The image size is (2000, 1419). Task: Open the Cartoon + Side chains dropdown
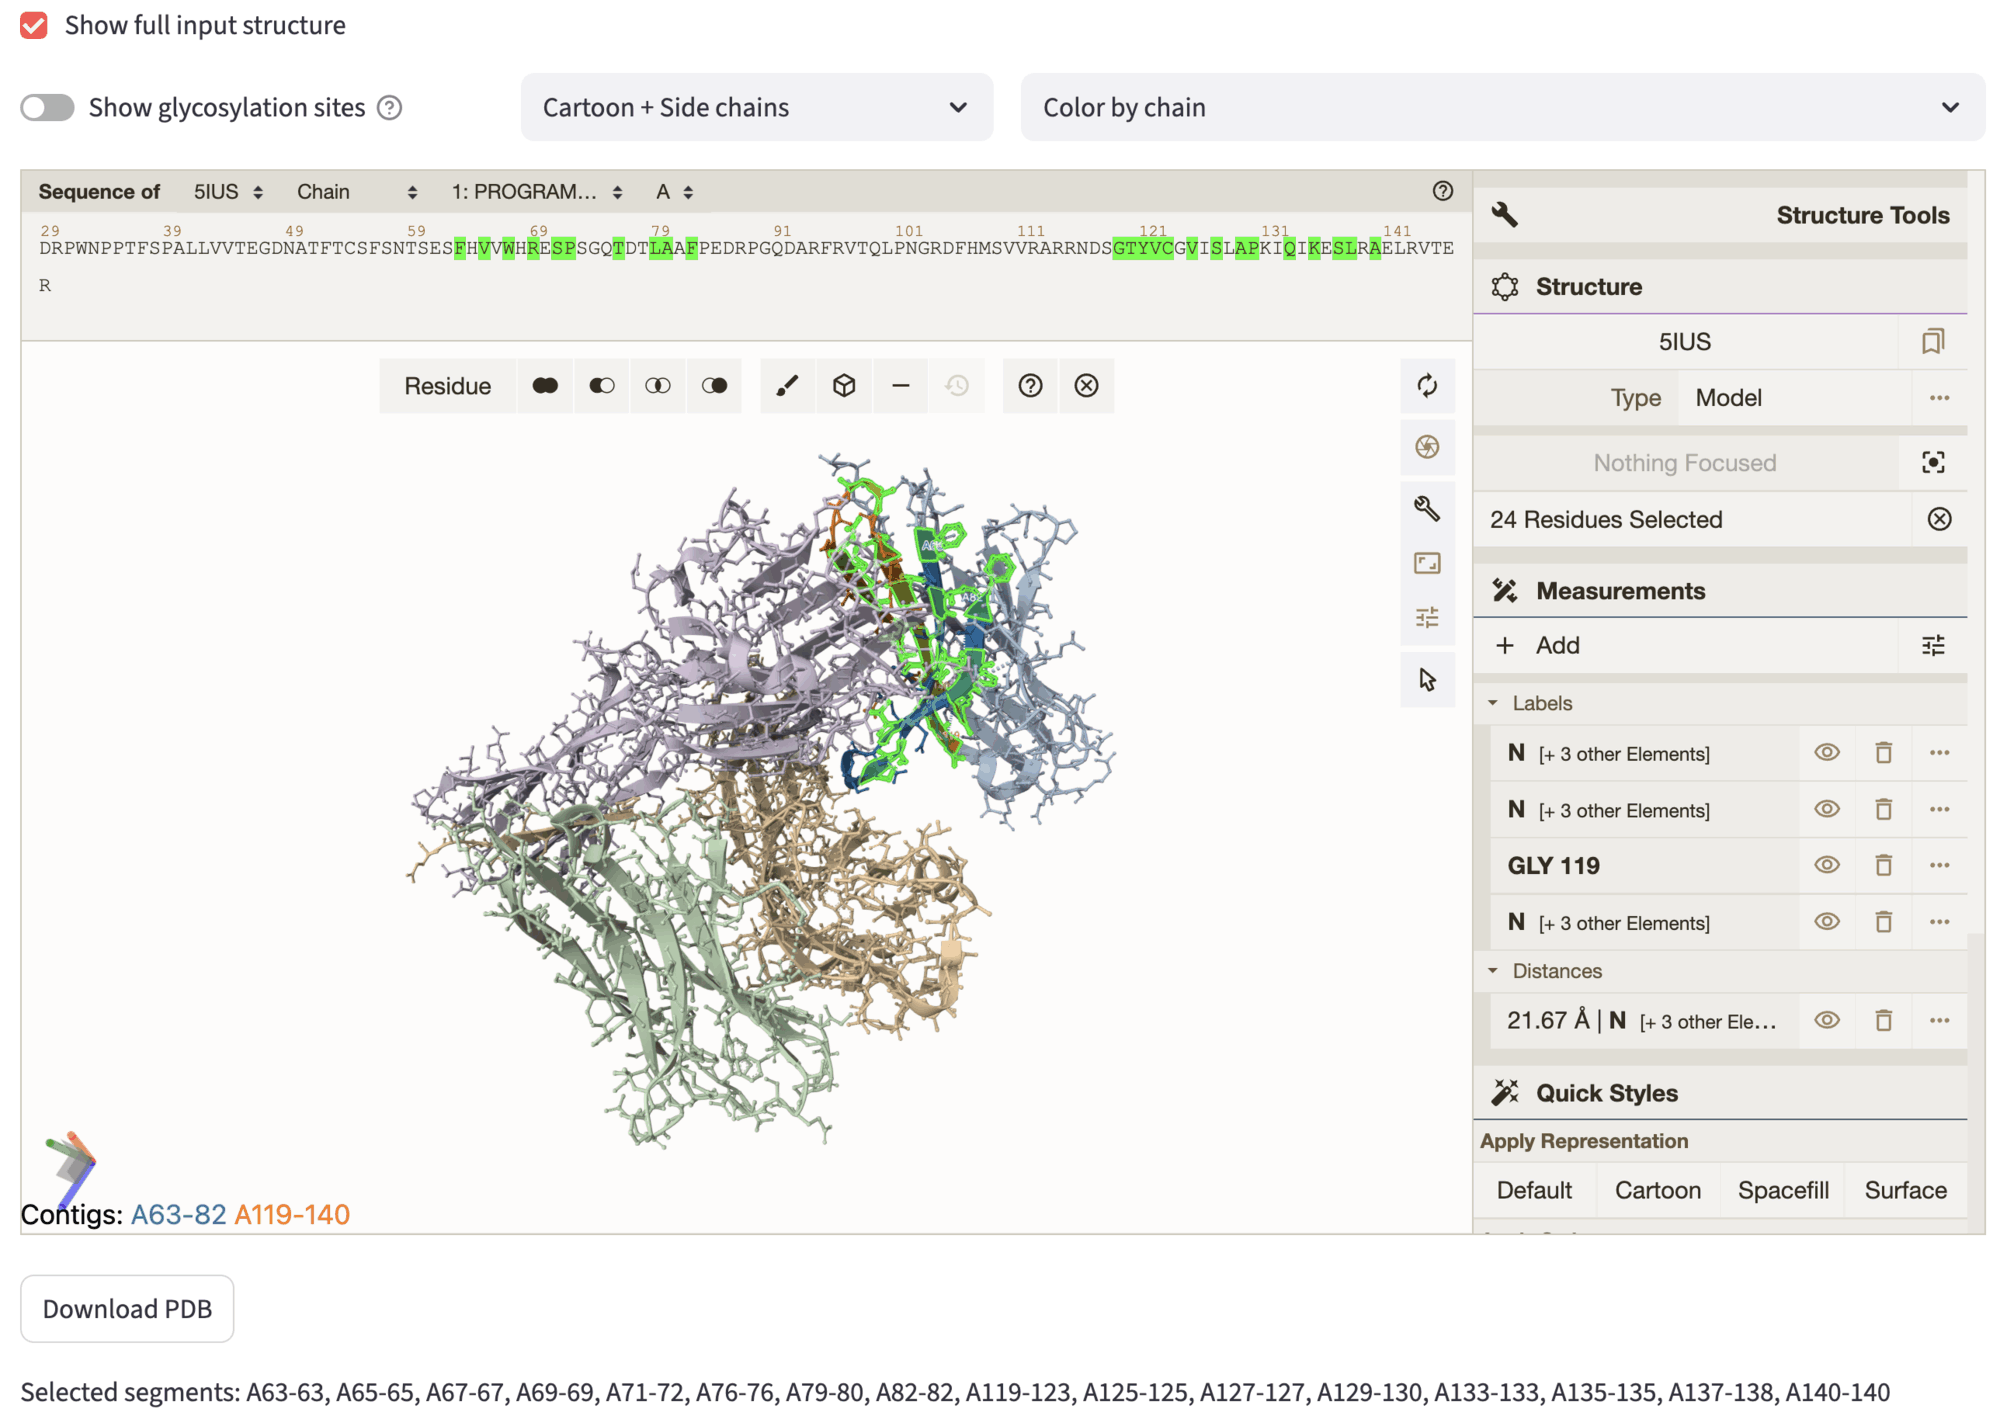pyautogui.click(x=756, y=108)
